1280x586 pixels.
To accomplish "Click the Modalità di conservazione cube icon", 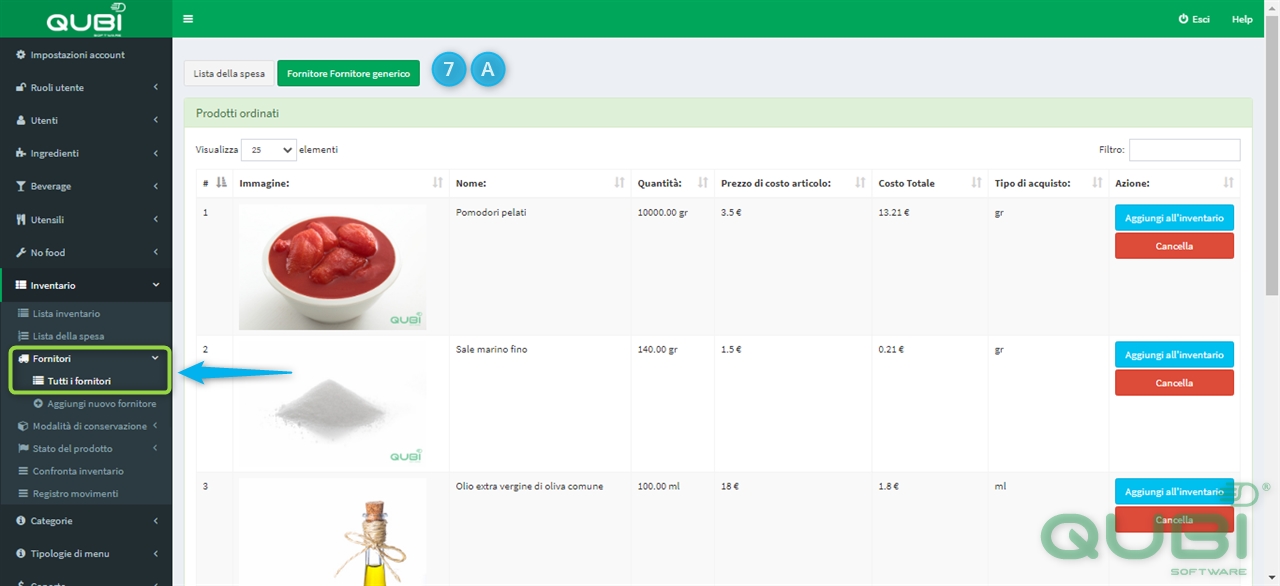I will [23, 426].
